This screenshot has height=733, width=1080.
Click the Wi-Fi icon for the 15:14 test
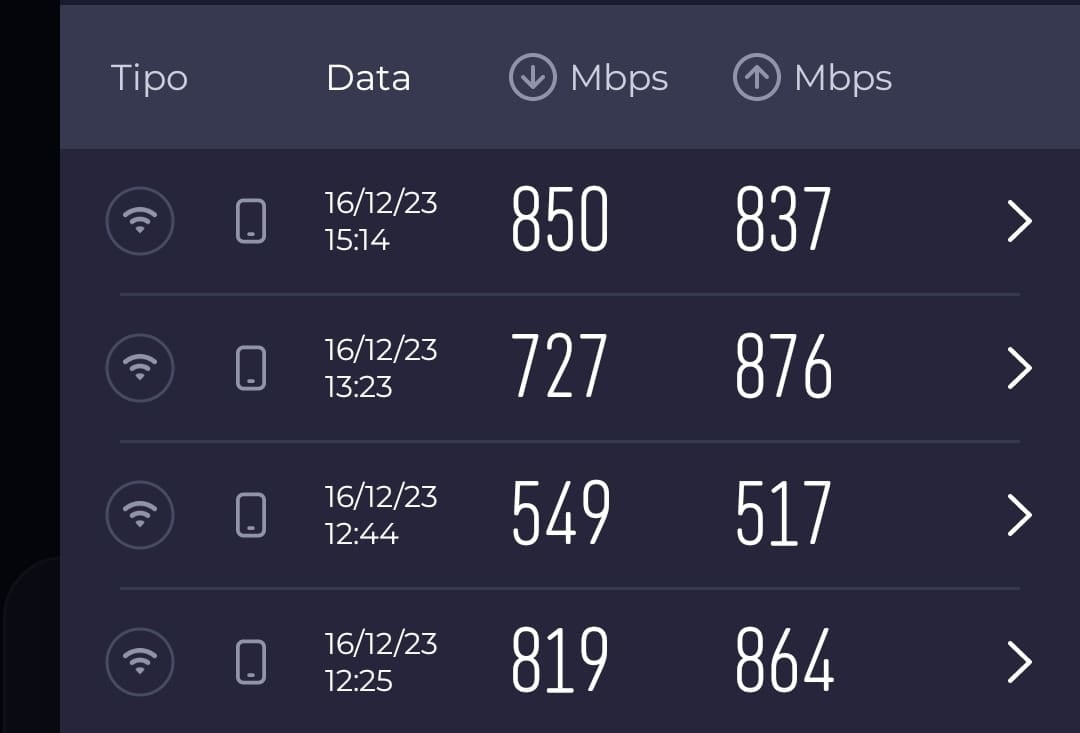(x=140, y=221)
